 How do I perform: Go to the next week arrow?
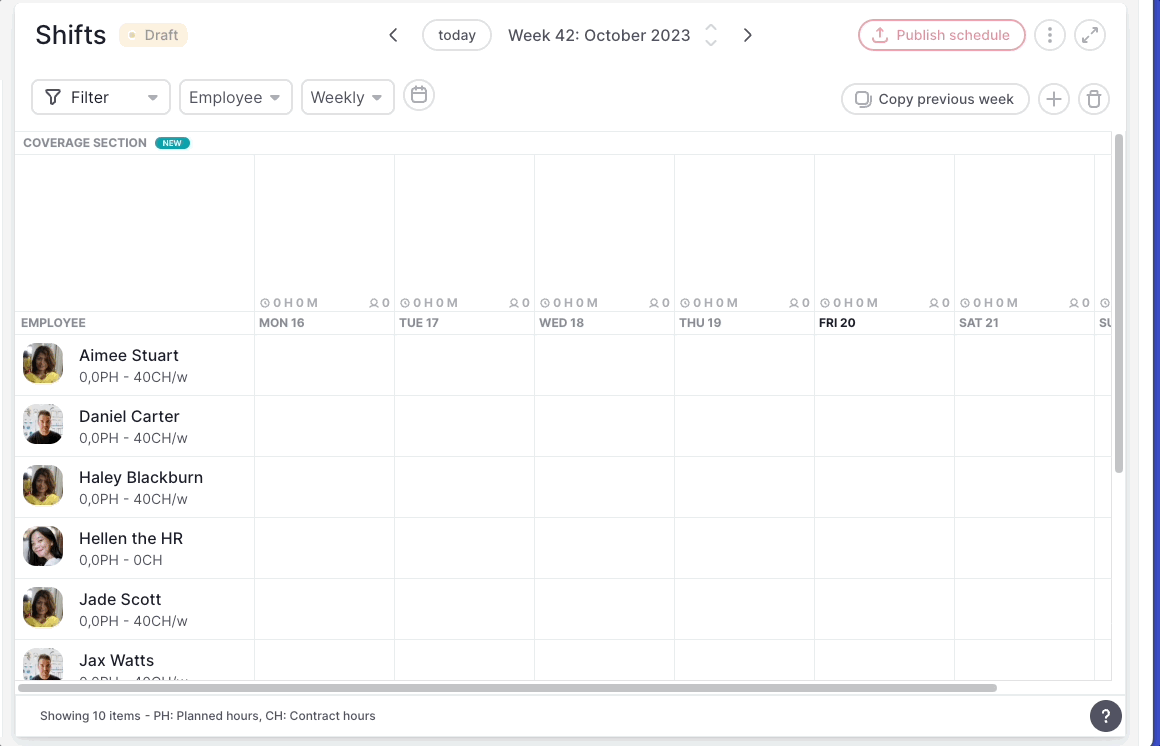pyautogui.click(x=747, y=35)
